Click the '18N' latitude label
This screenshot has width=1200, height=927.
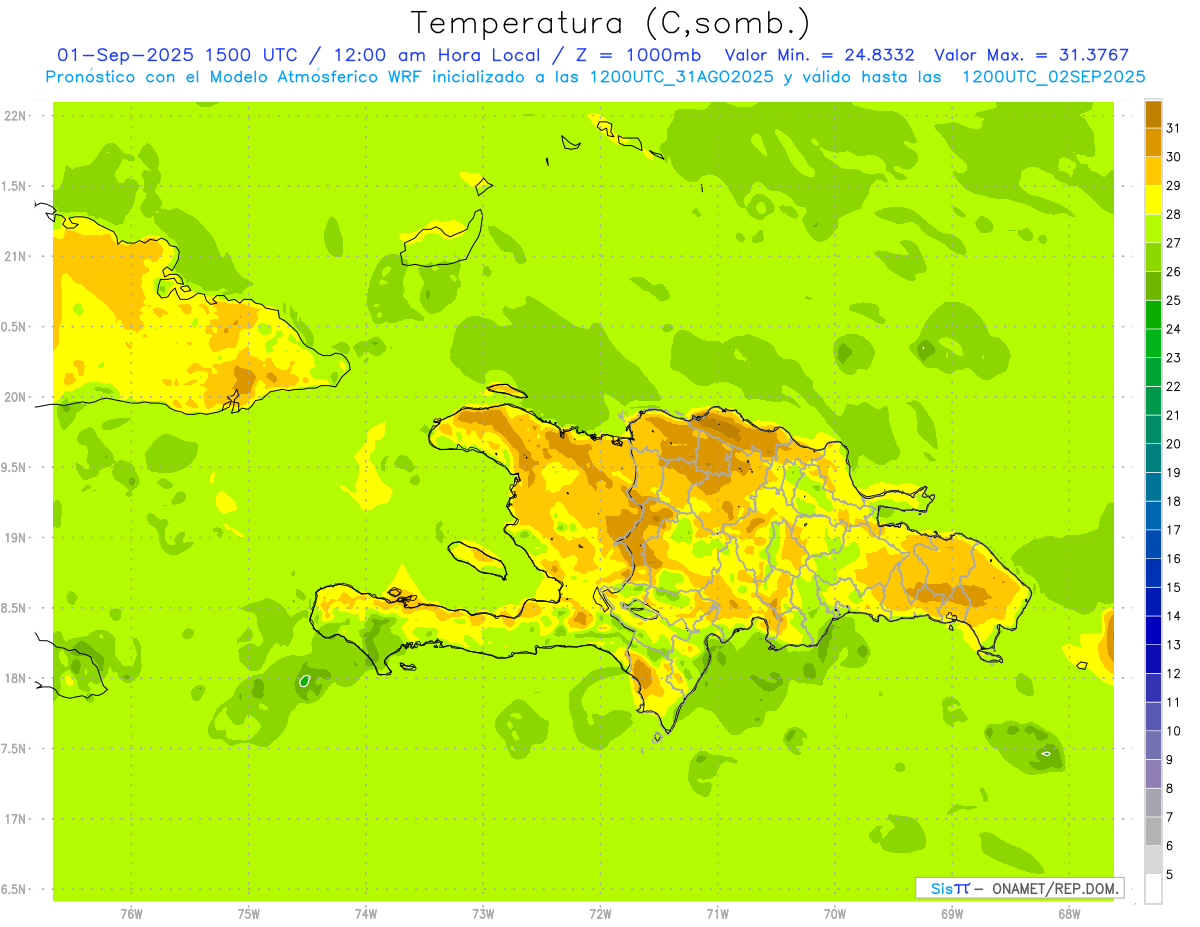click(15, 679)
